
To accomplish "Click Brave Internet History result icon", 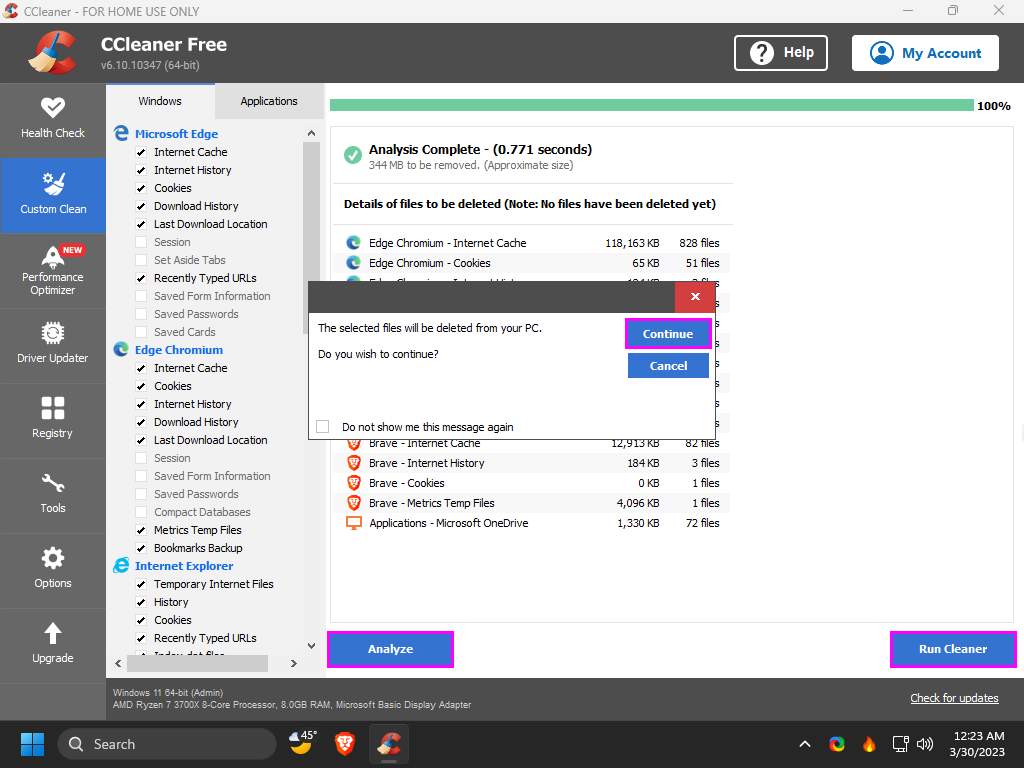I will pyautogui.click(x=353, y=463).
